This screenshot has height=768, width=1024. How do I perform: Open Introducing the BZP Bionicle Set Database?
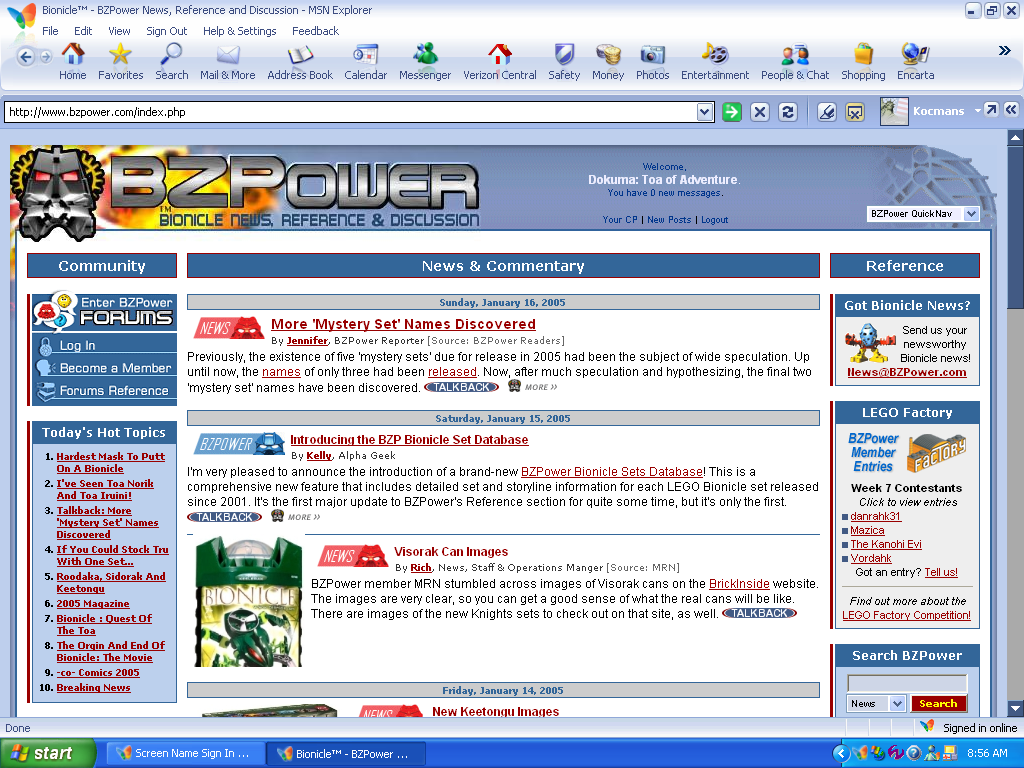(409, 440)
